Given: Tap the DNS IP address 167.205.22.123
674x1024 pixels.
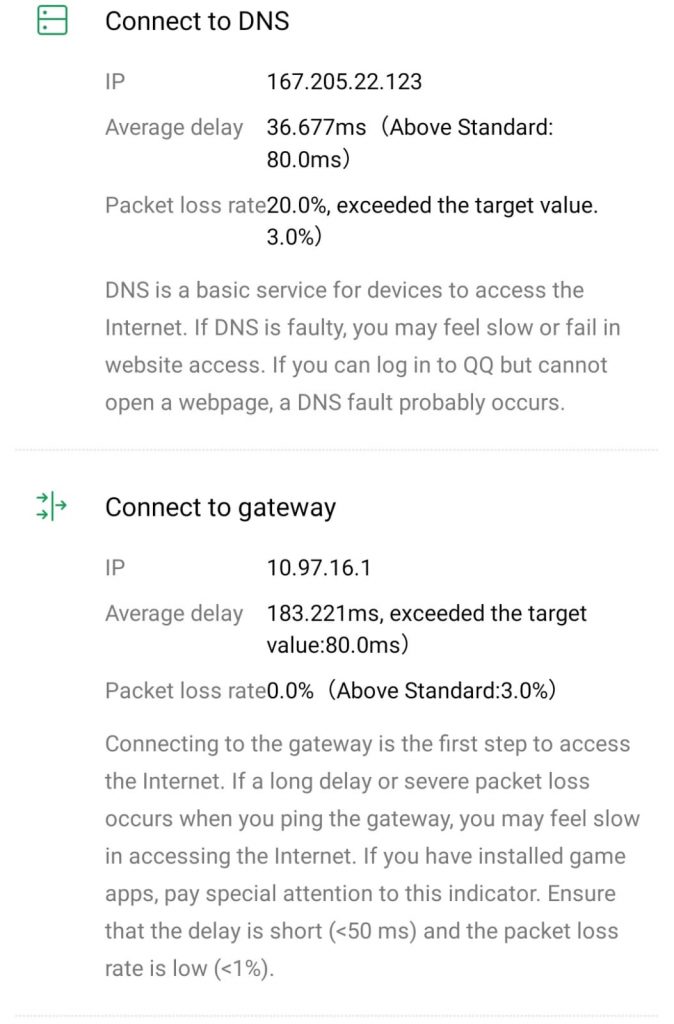Looking at the screenshot, I should [x=344, y=81].
